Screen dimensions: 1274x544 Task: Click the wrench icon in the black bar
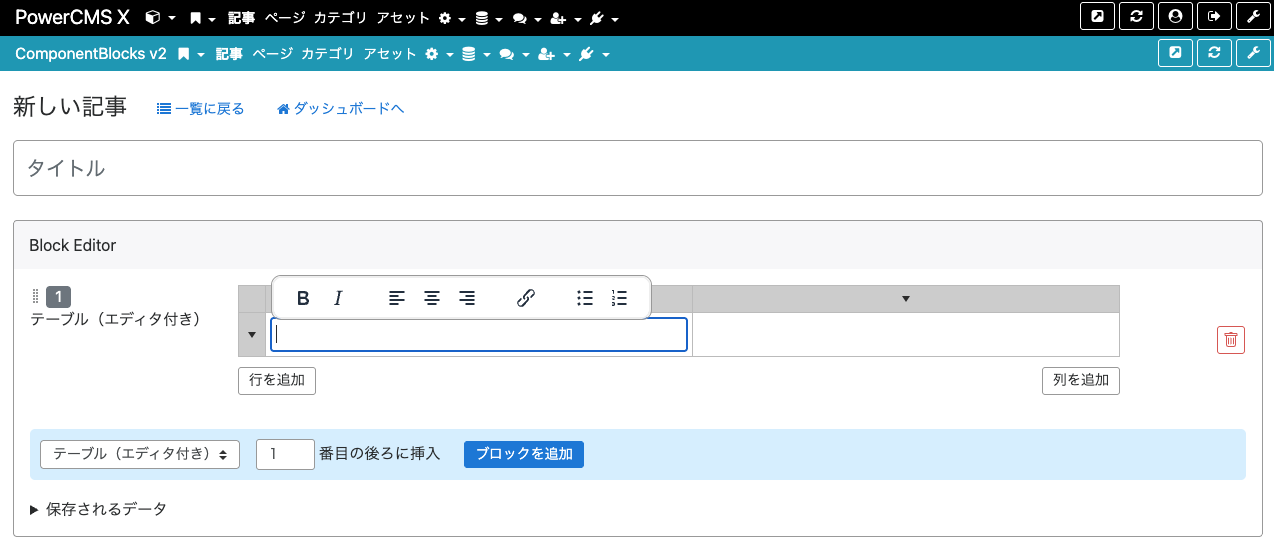[x=1253, y=16]
